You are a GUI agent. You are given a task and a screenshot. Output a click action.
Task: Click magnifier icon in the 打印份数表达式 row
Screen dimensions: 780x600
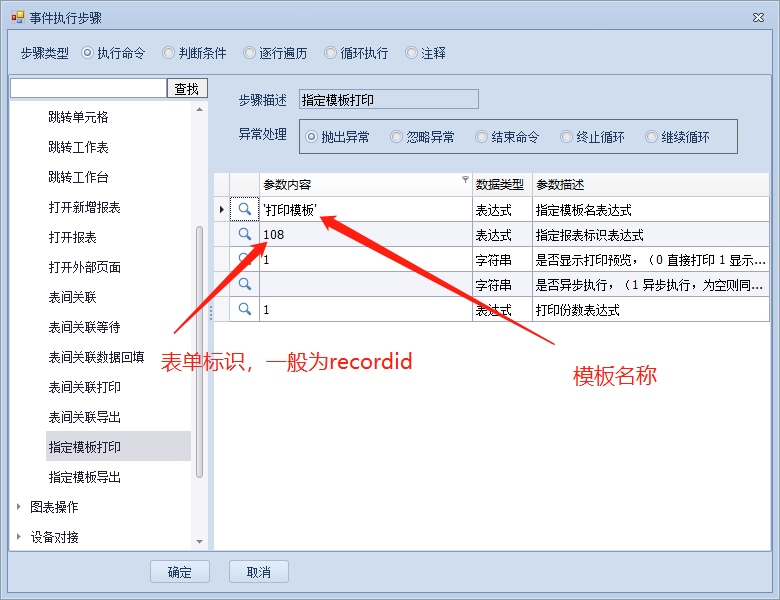[x=244, y=310]
